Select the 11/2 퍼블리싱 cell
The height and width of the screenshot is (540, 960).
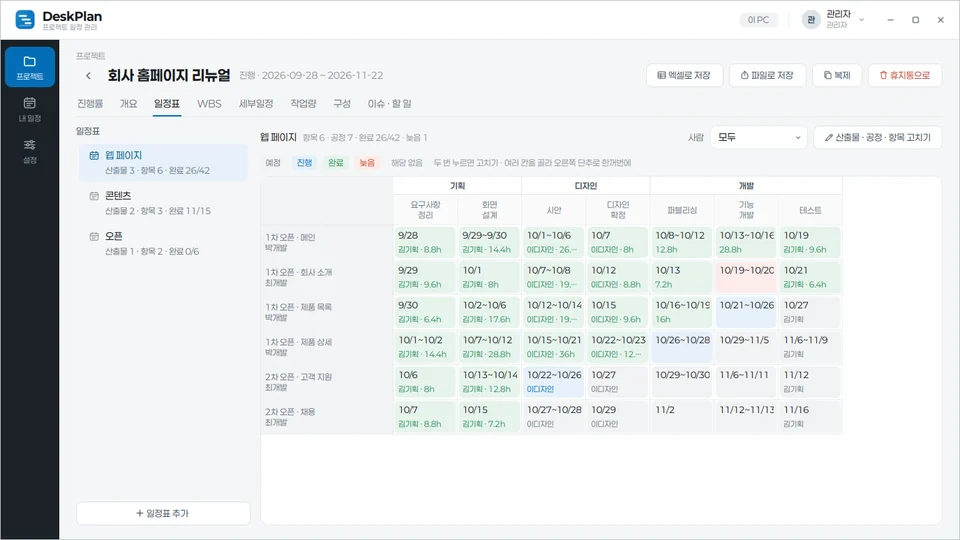coord(682,417)
